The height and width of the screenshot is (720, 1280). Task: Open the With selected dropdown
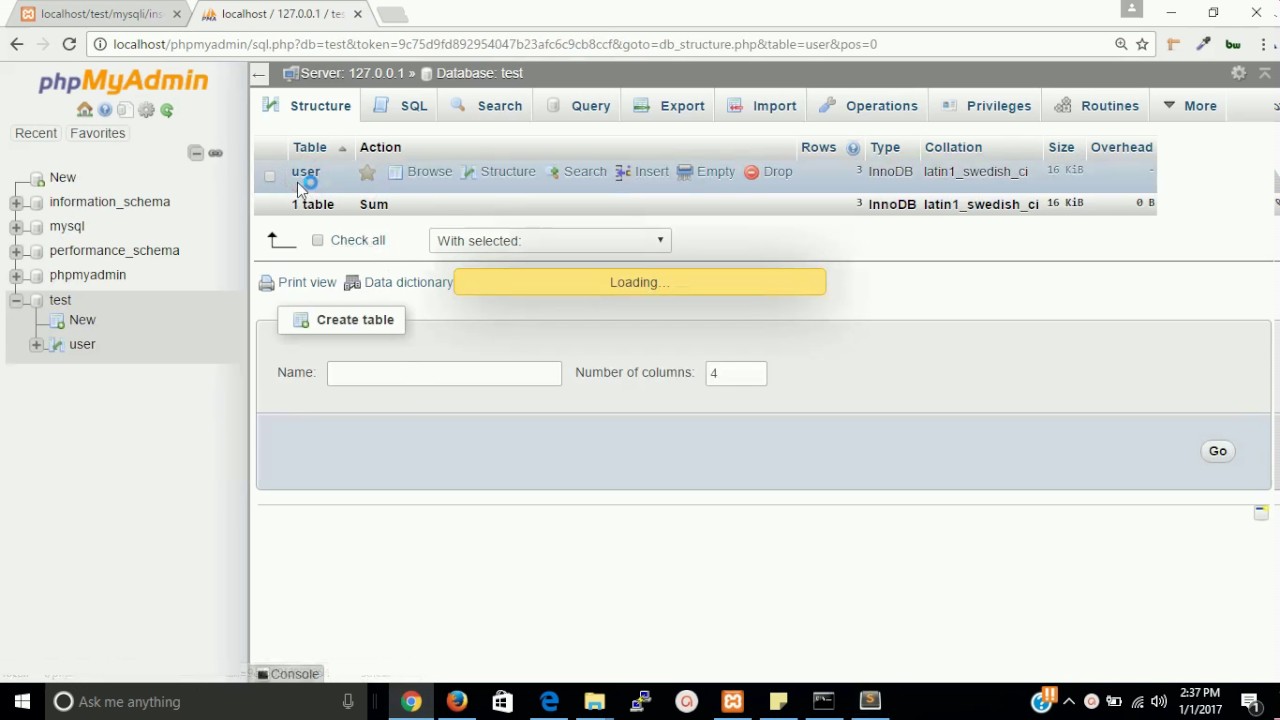click(550, 240)
